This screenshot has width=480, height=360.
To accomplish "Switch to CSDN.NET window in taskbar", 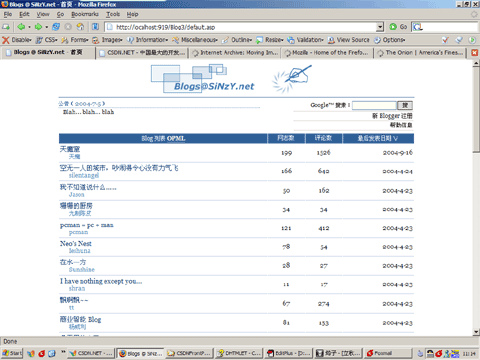I will pyautogui.click(x=91, y=353).
